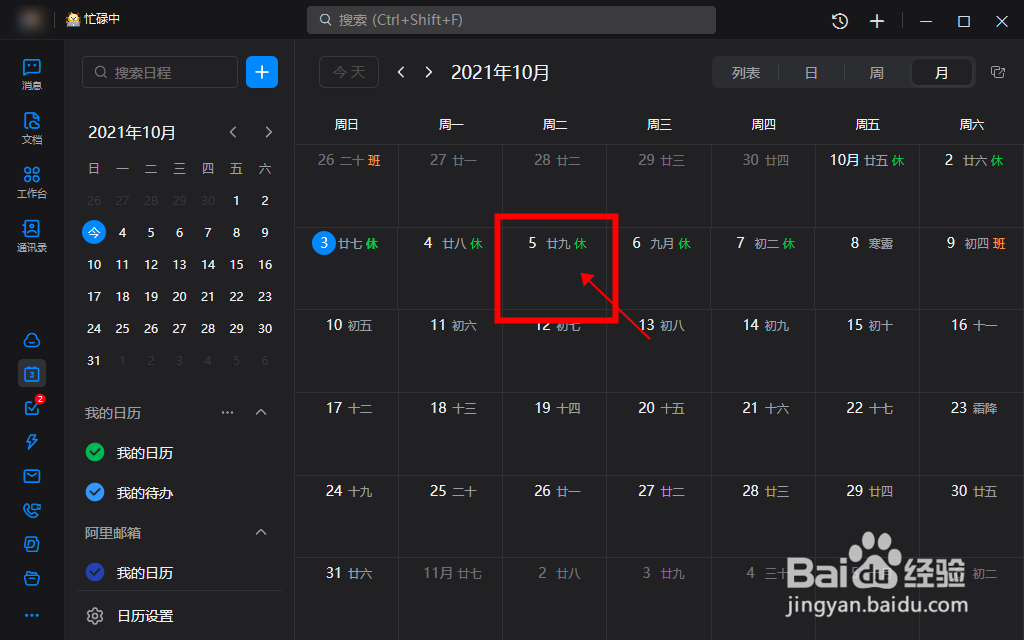Open the Messages (消息) sidebar icon

point(31,74)
